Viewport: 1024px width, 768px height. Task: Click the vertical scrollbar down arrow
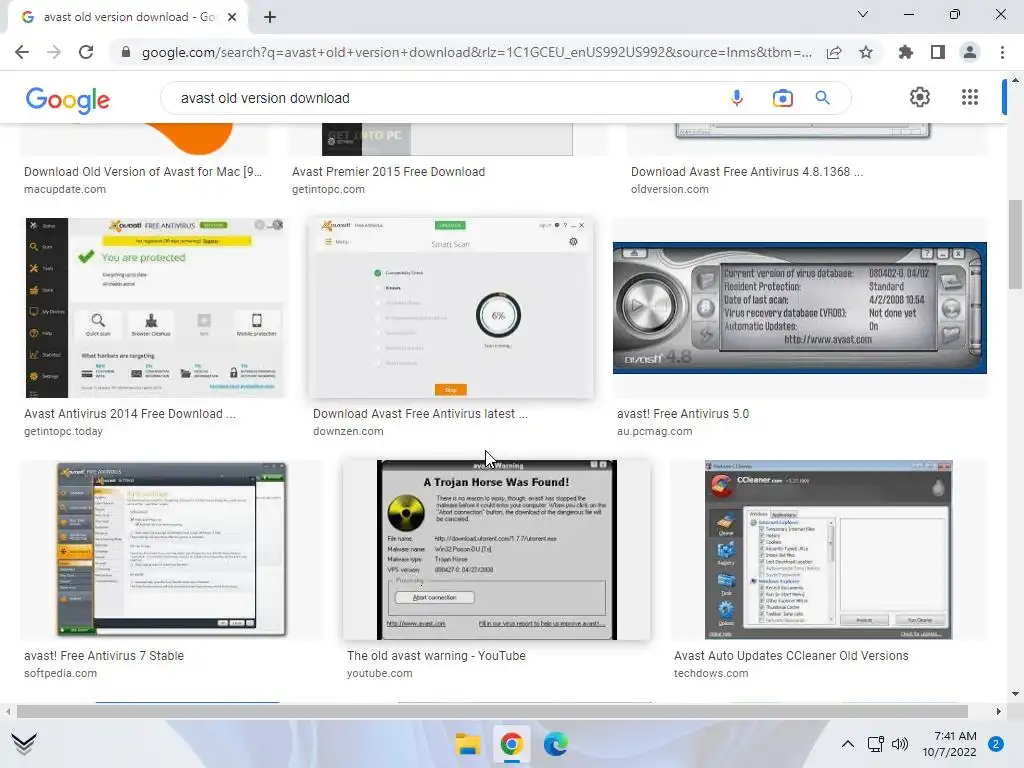coord(1015,694)
